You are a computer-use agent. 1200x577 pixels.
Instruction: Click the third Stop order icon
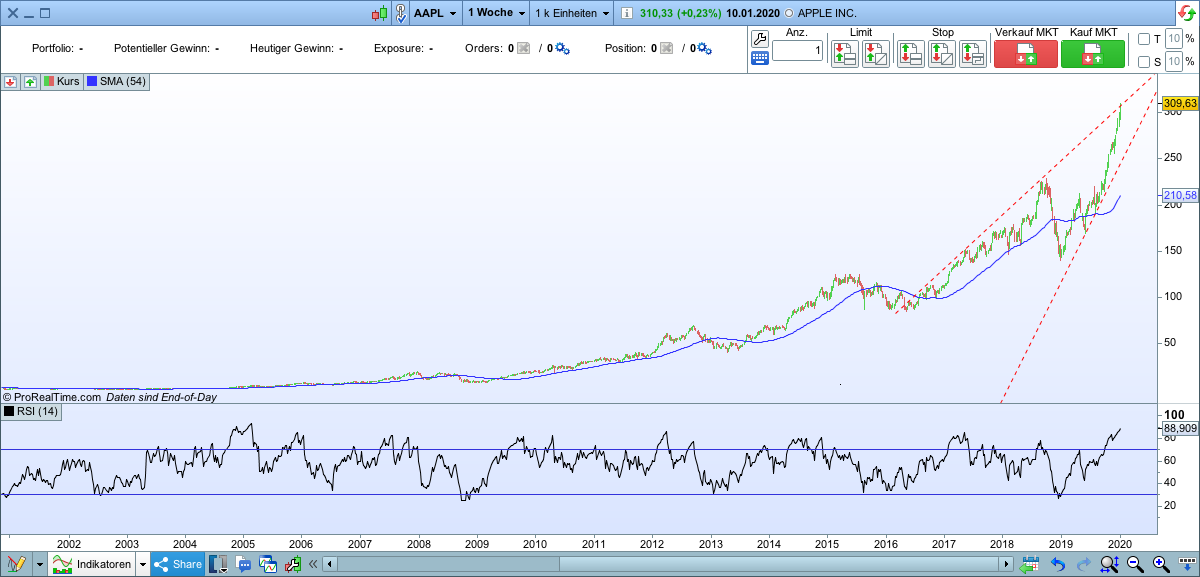click(x=973, y=54)
